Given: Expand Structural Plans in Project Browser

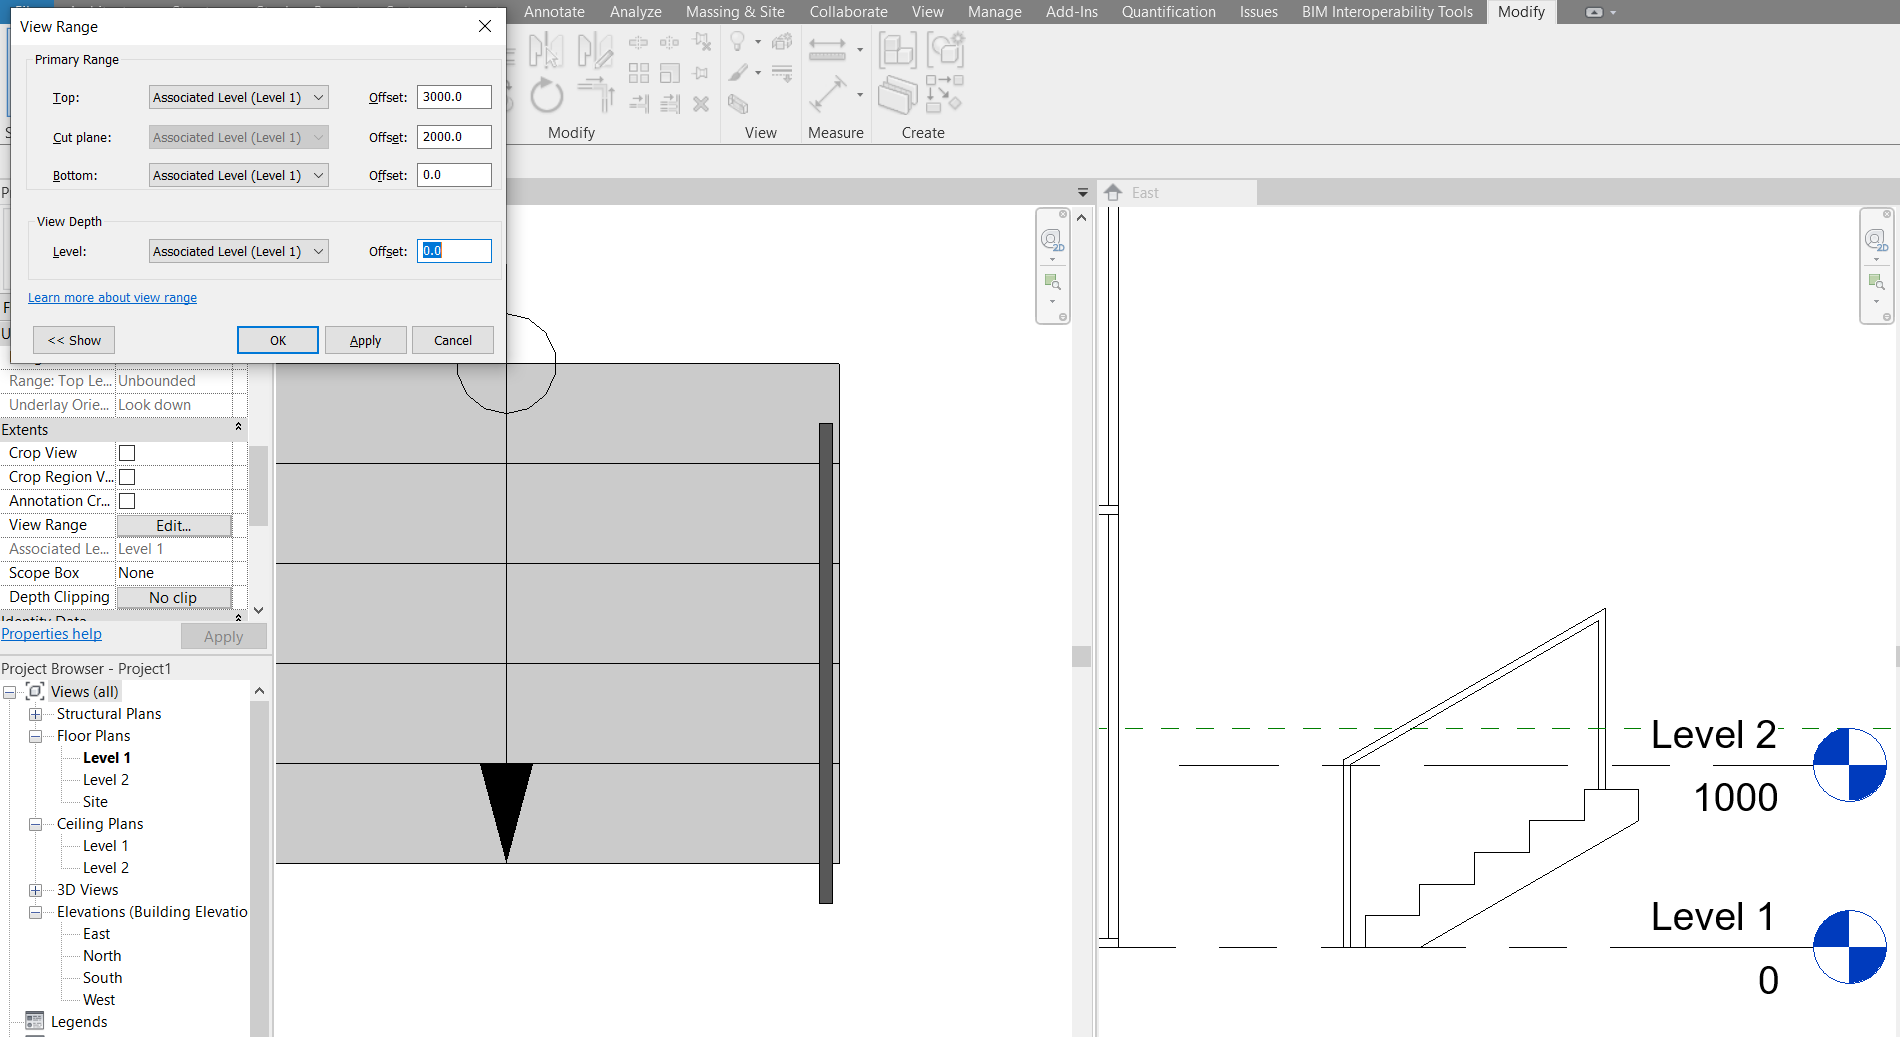Looking at the screenshot, I should point(36,714).
